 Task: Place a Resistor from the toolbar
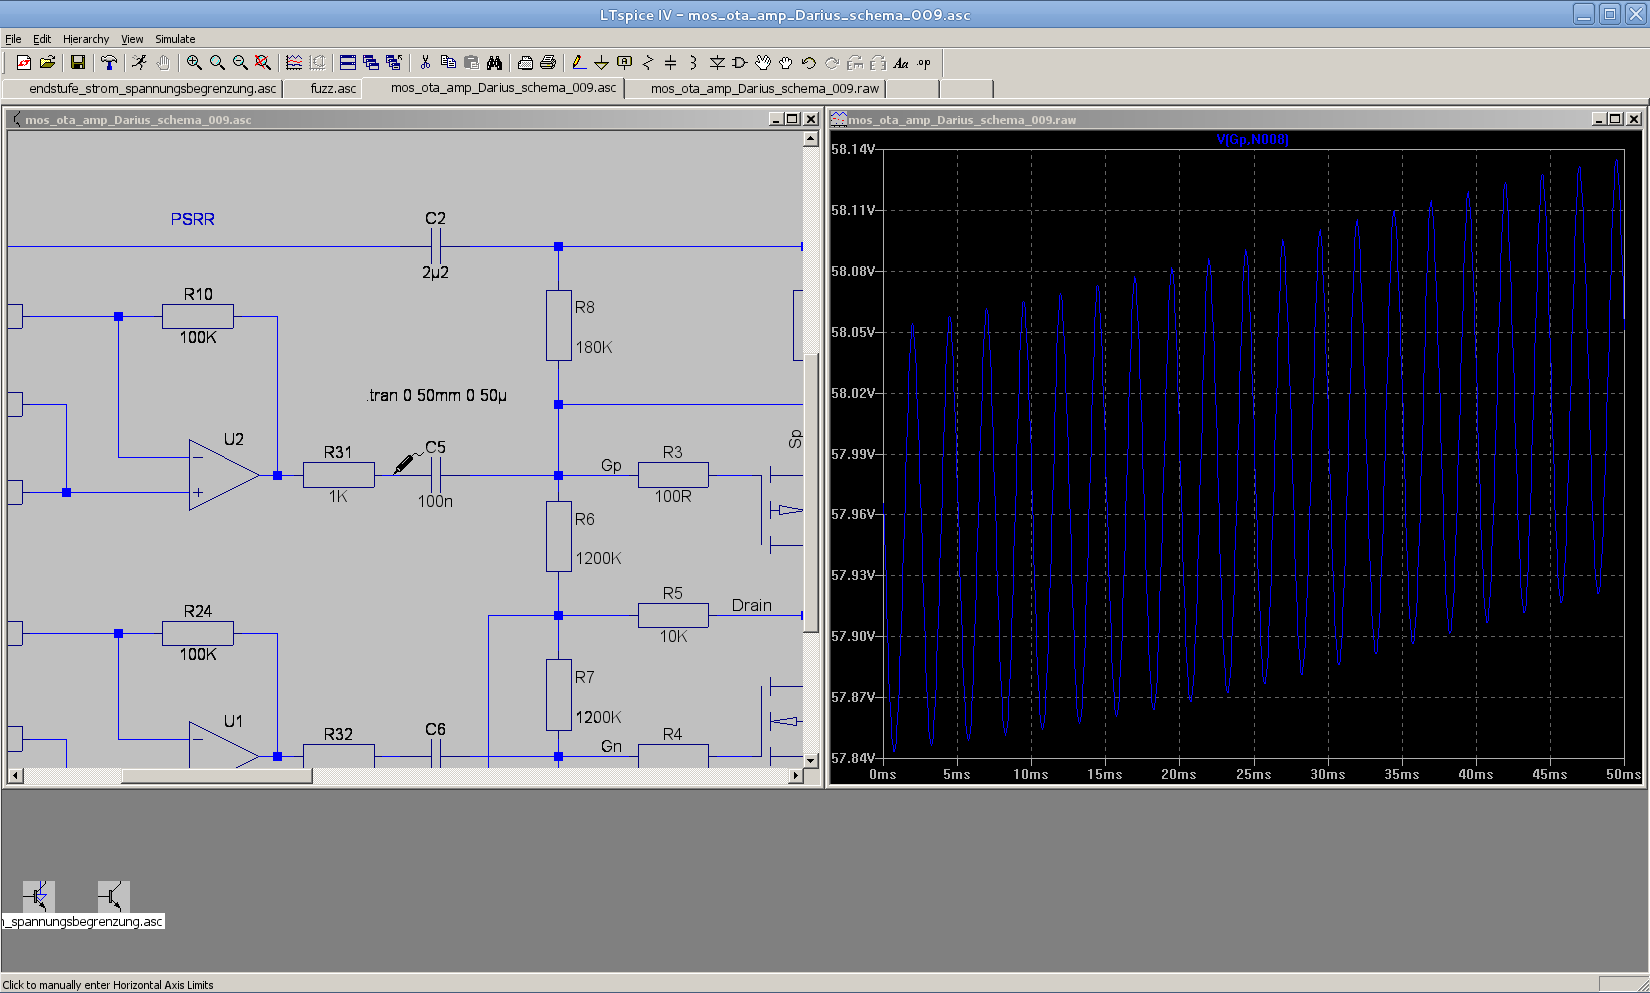(x=647, y=62)
